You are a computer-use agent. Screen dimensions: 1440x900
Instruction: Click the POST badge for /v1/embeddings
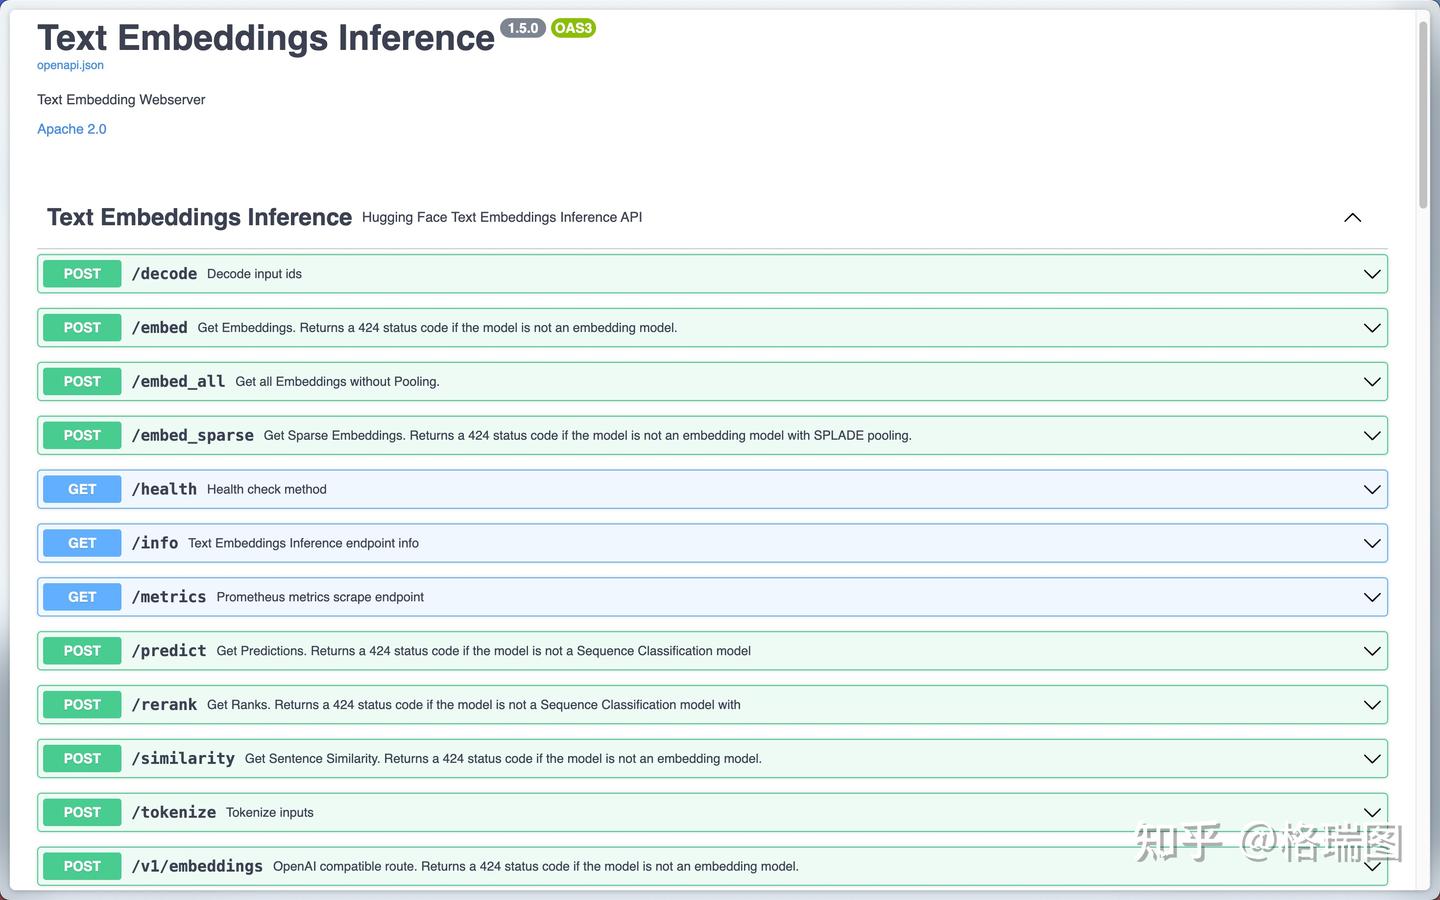[82, 867]
